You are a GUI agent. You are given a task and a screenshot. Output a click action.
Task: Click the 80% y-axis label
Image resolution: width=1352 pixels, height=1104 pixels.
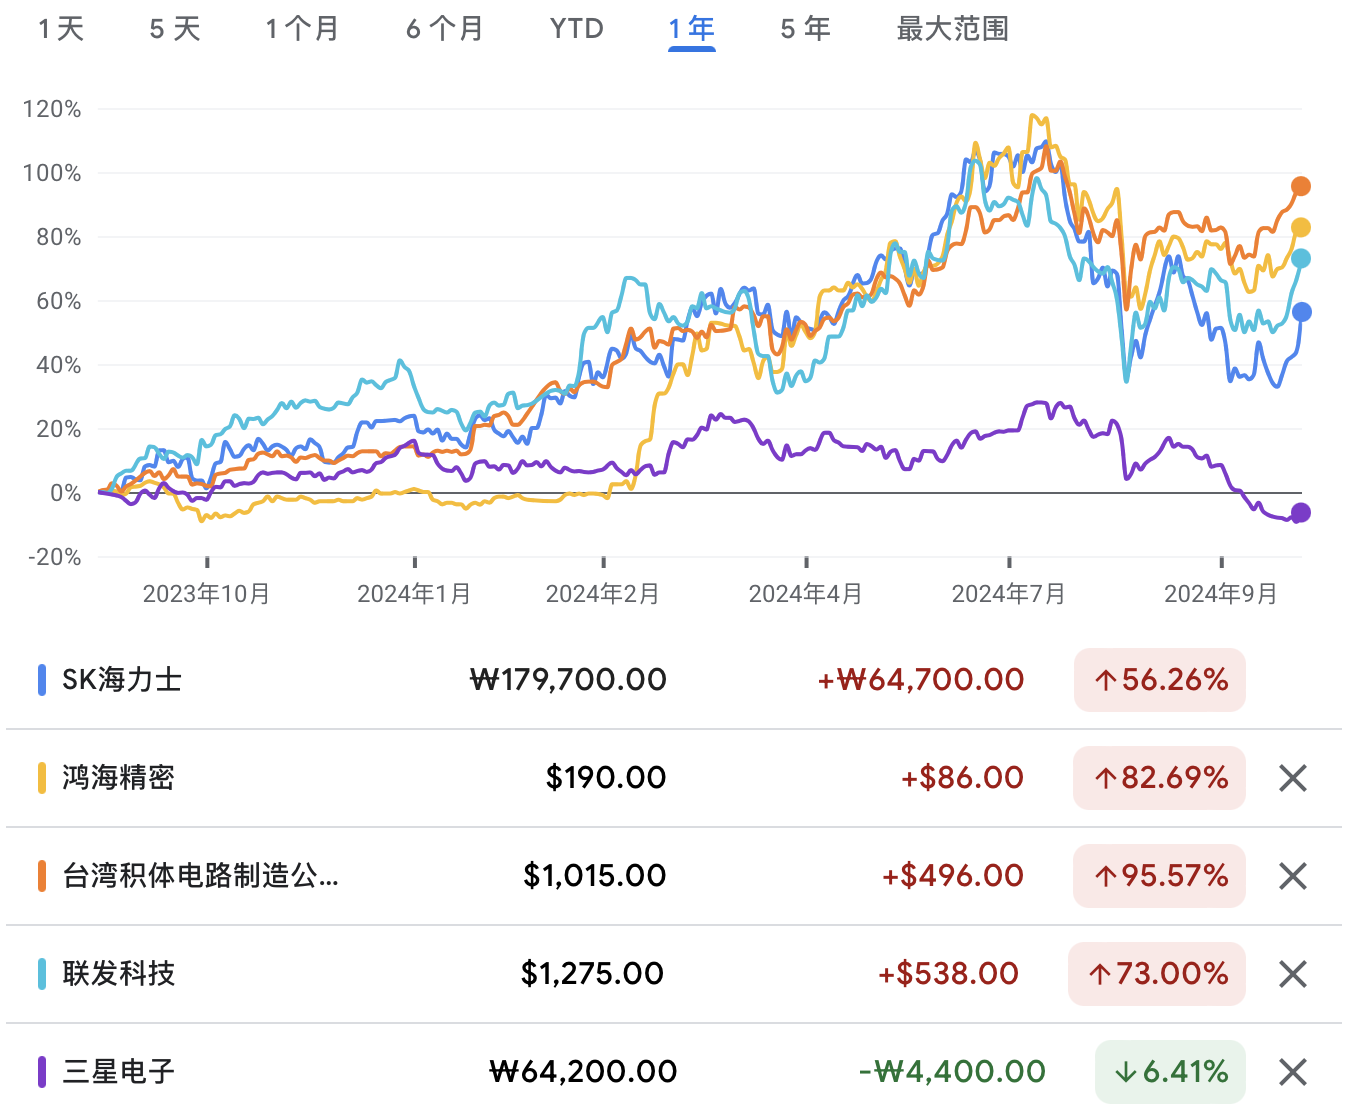58,237
